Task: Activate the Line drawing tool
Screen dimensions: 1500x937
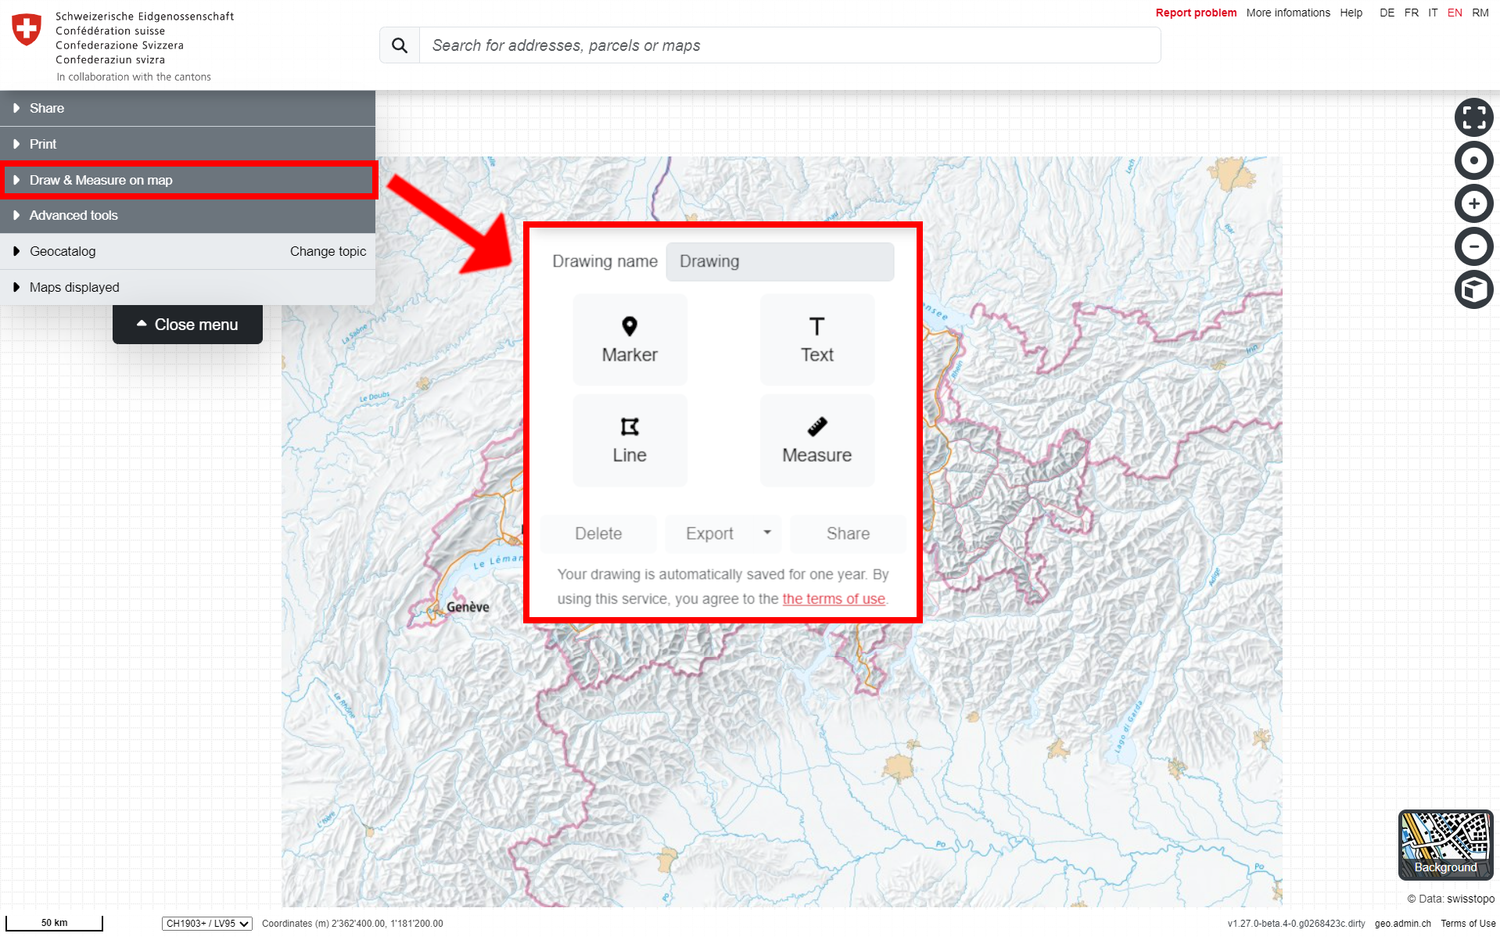Action: pos(629,440)
